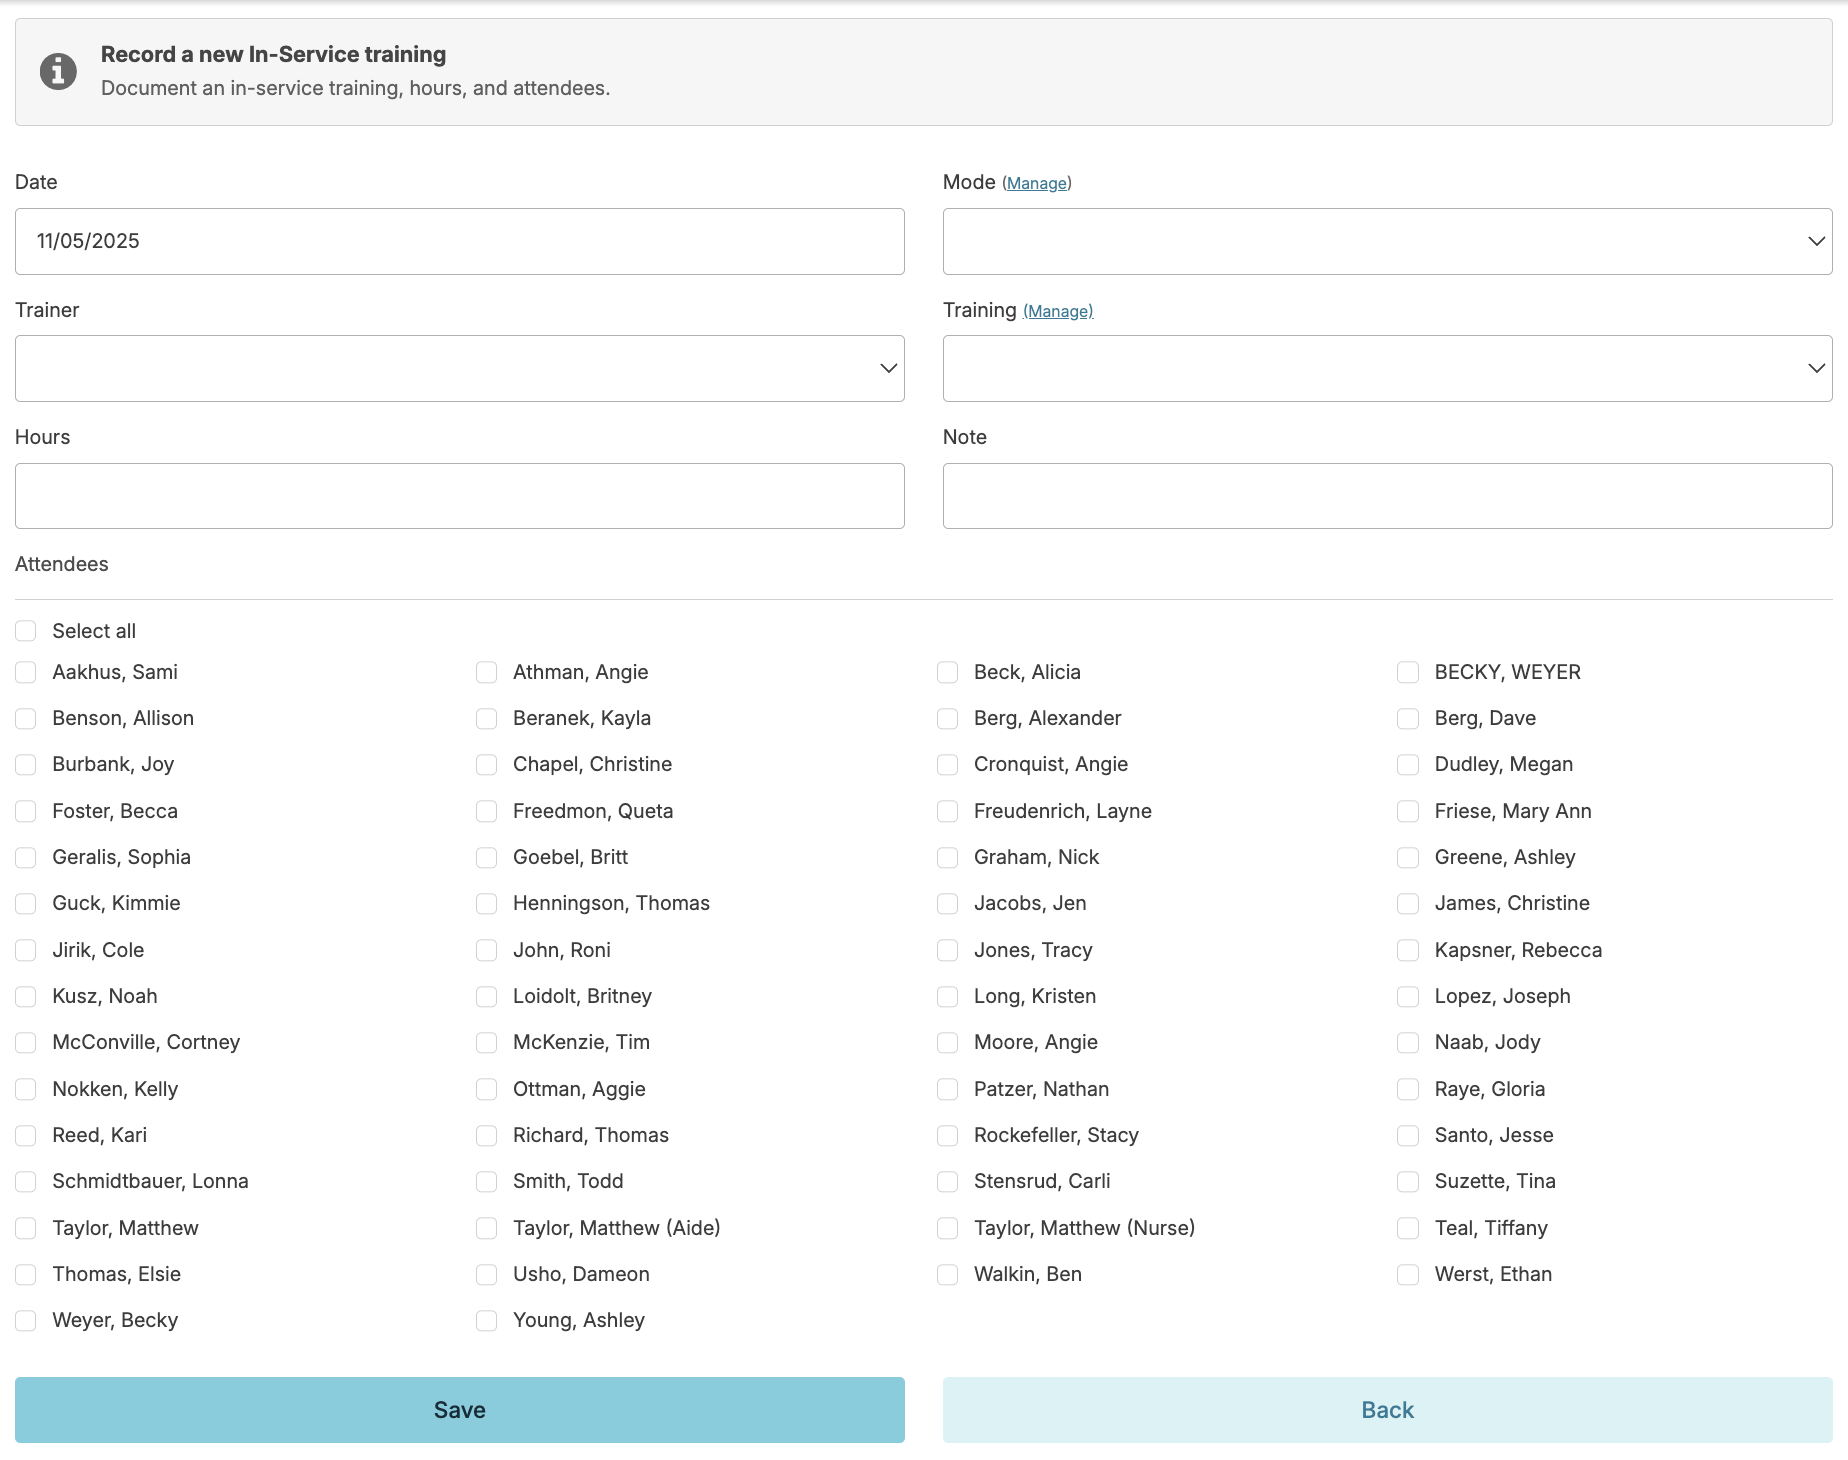Select attendee Taylor, Matthew (Nurse)
The height and width of the screenshot is (1460, 1848).
pos(948,1228)
